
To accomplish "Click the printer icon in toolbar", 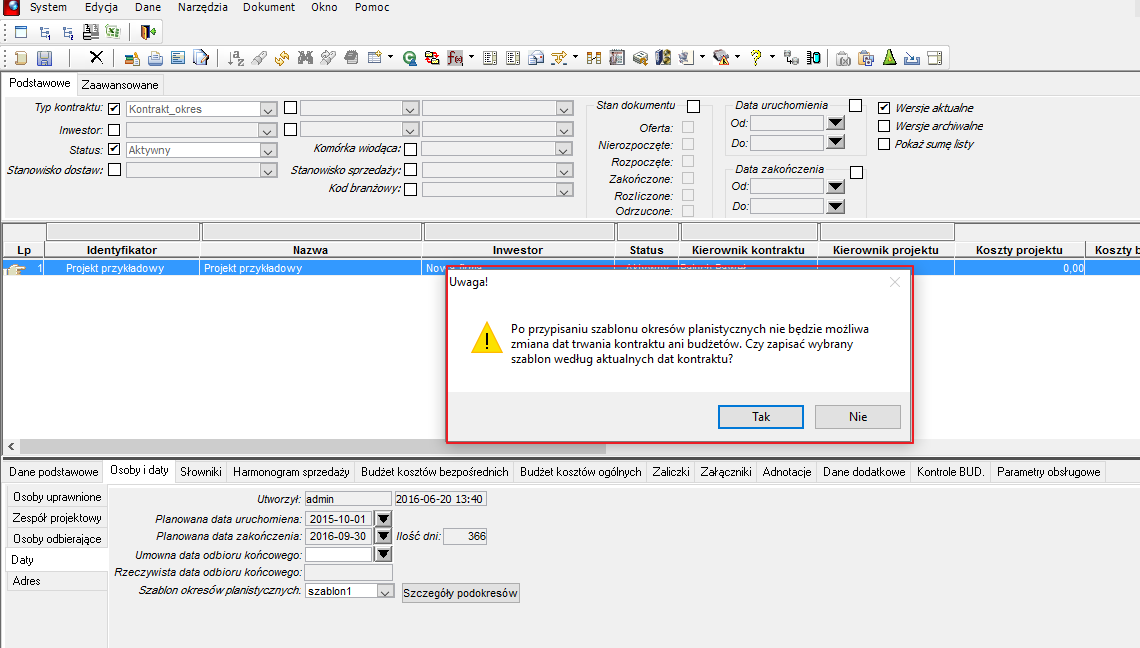I will (155, 58).
